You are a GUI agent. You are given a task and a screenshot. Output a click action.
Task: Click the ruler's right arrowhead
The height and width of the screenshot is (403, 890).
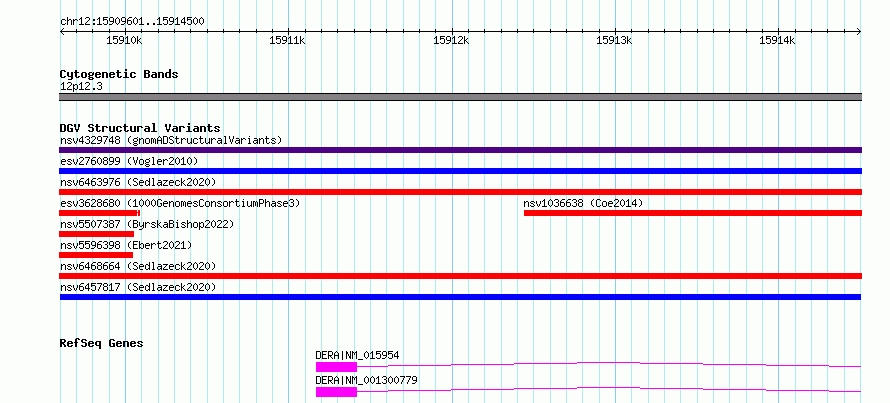point(859,32)
